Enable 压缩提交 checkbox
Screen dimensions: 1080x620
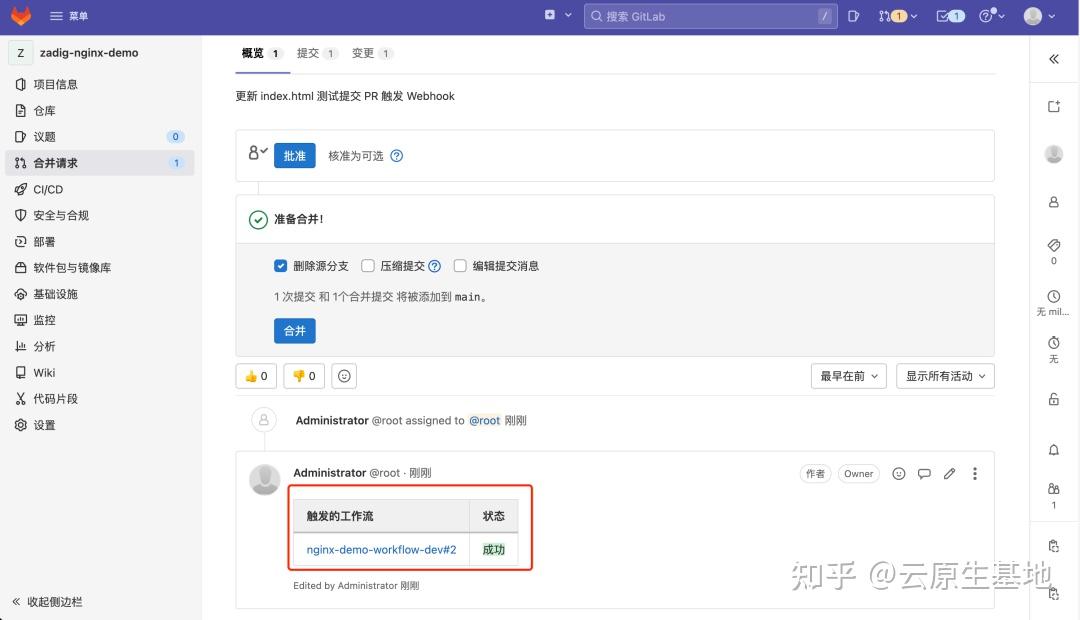pyautogui.click(x=369, y=265)
